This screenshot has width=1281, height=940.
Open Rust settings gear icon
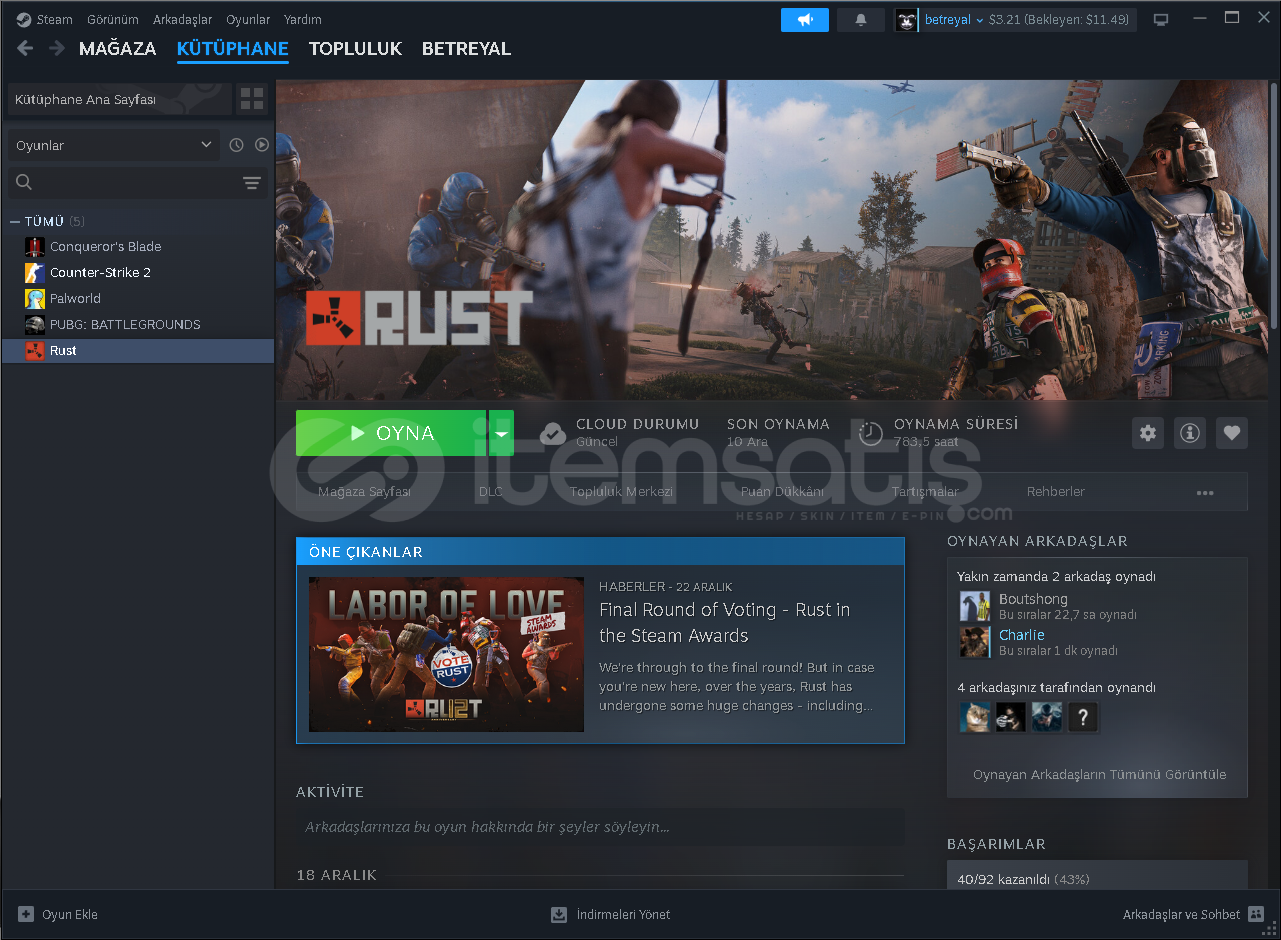[1148, 433]
